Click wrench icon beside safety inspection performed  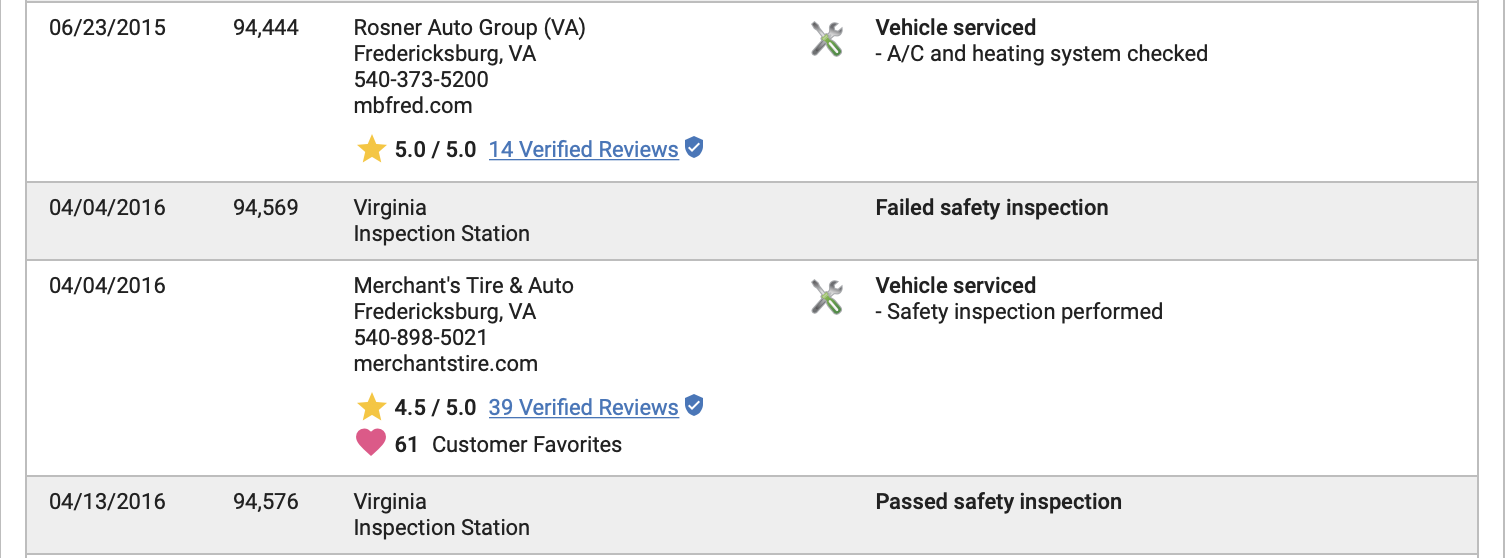pos(826,298)
